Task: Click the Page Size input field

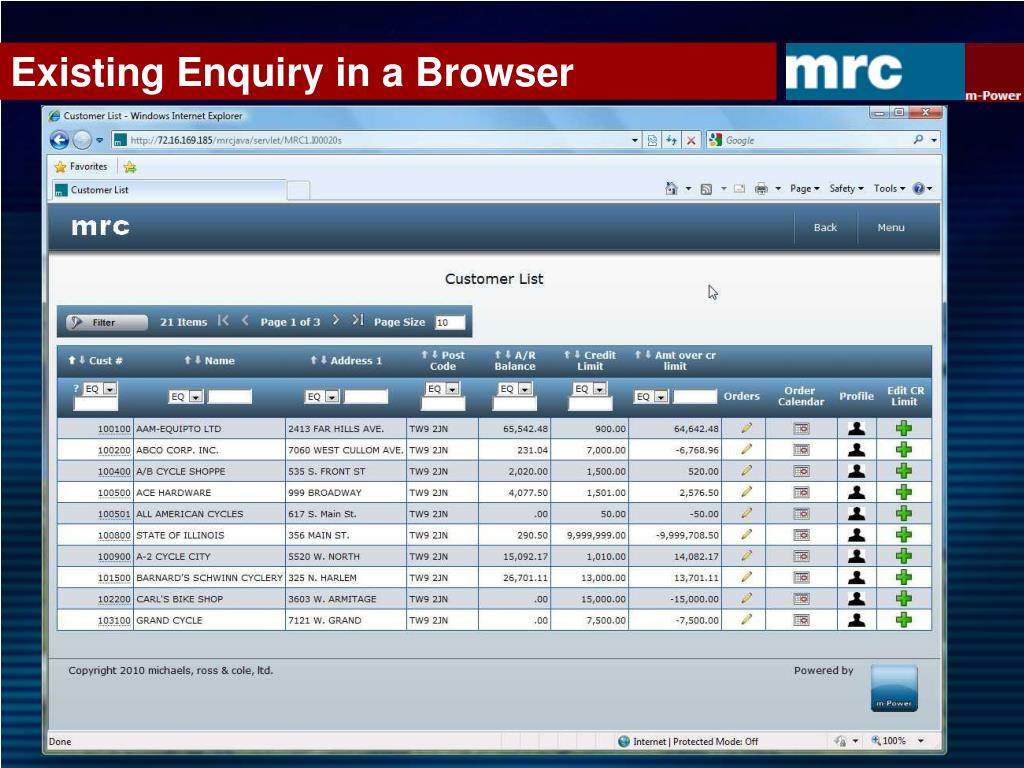Action: pyautogui.click(x=449, y=322)
